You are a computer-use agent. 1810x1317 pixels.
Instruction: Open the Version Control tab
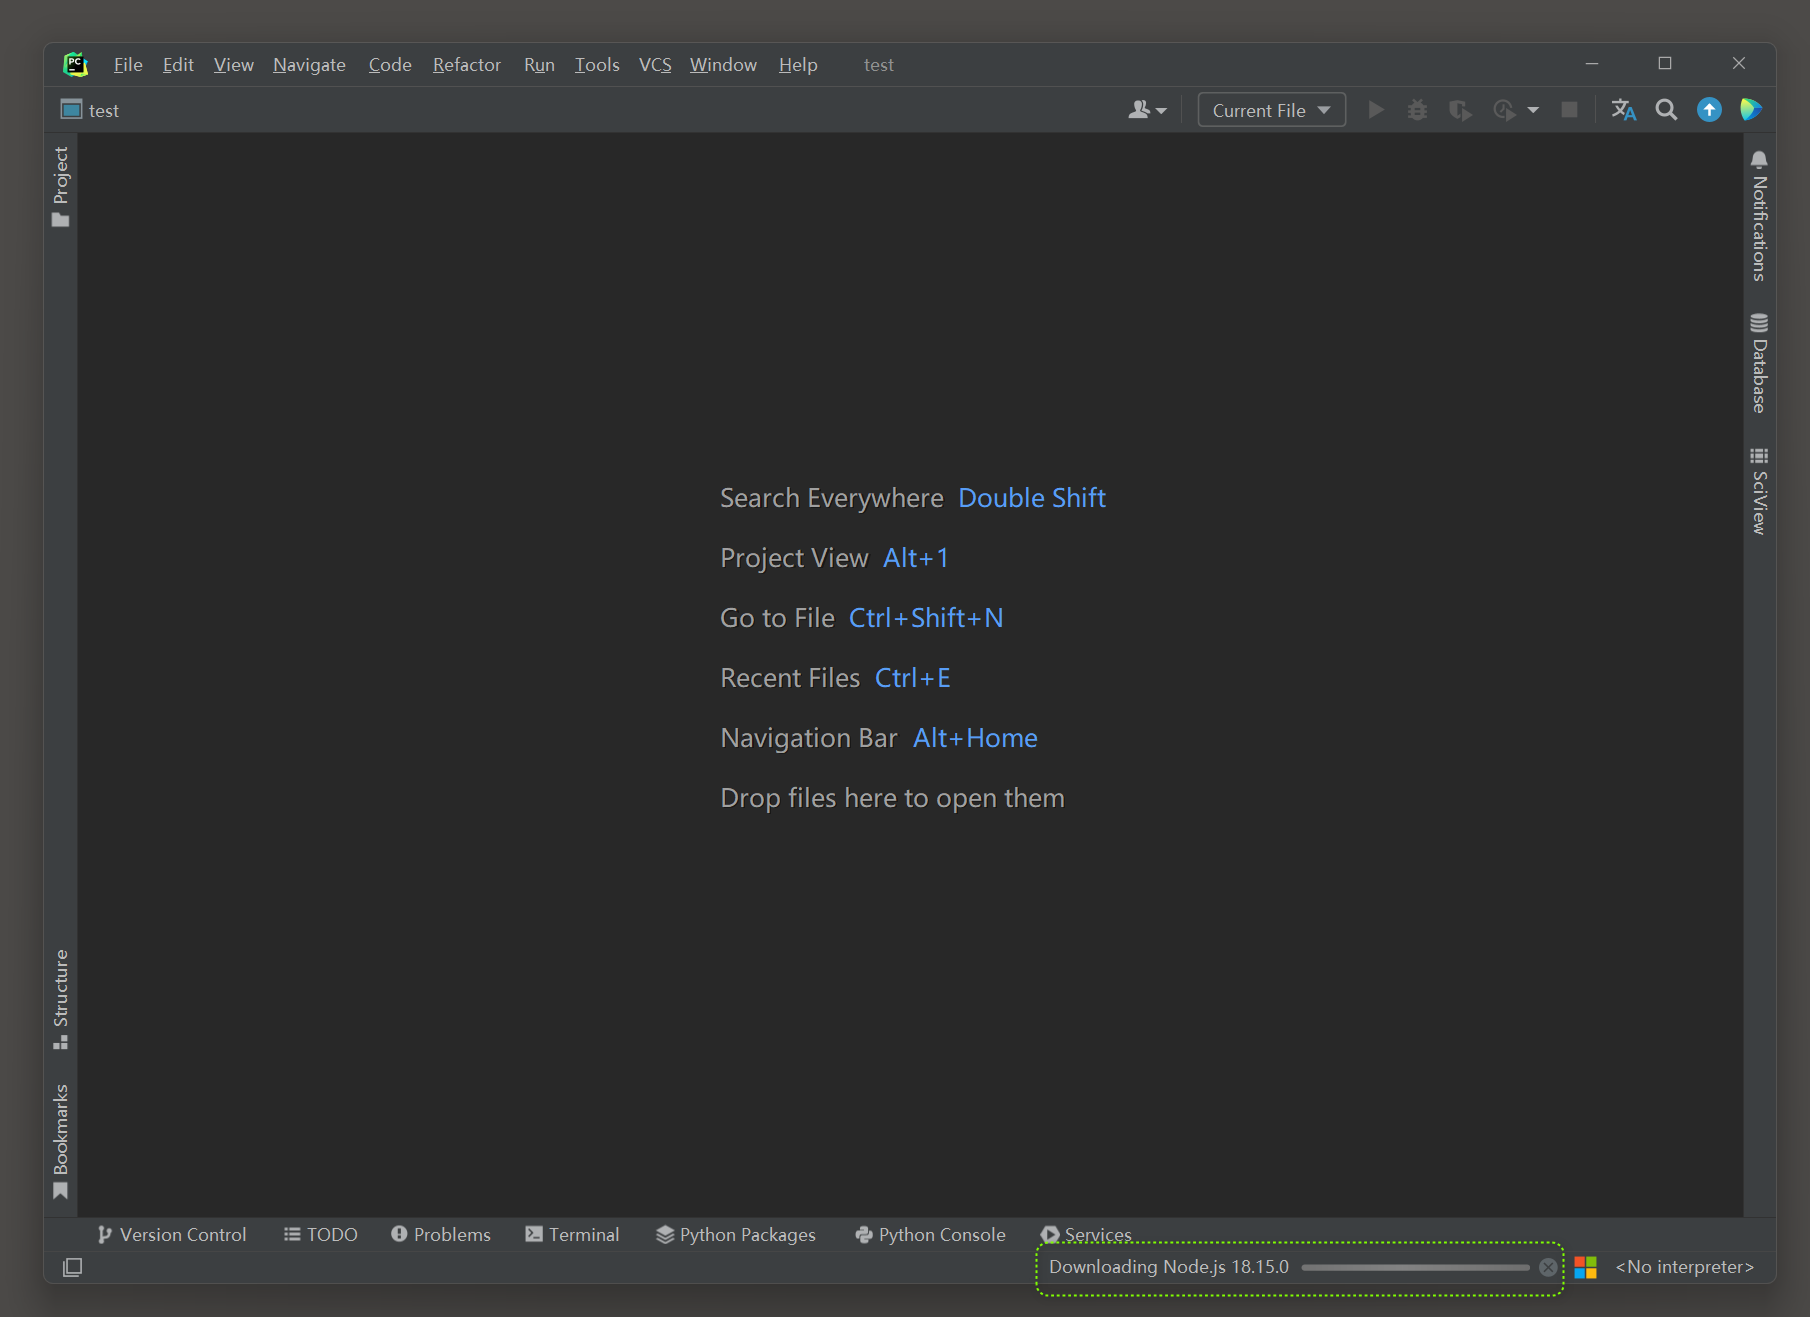(172, 1234)
